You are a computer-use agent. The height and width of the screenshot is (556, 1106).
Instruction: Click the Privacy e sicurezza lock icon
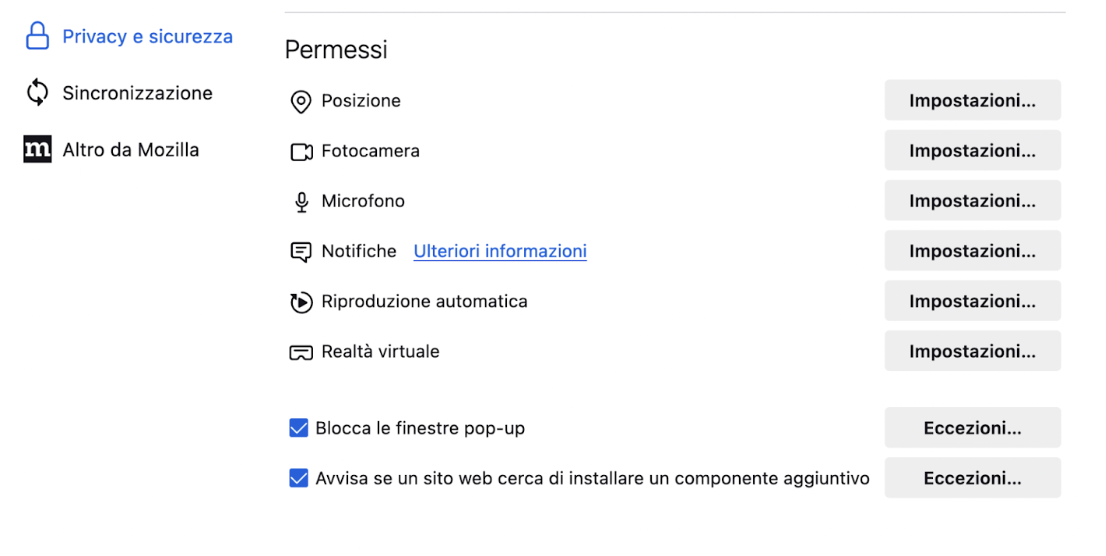coord(37,37)
